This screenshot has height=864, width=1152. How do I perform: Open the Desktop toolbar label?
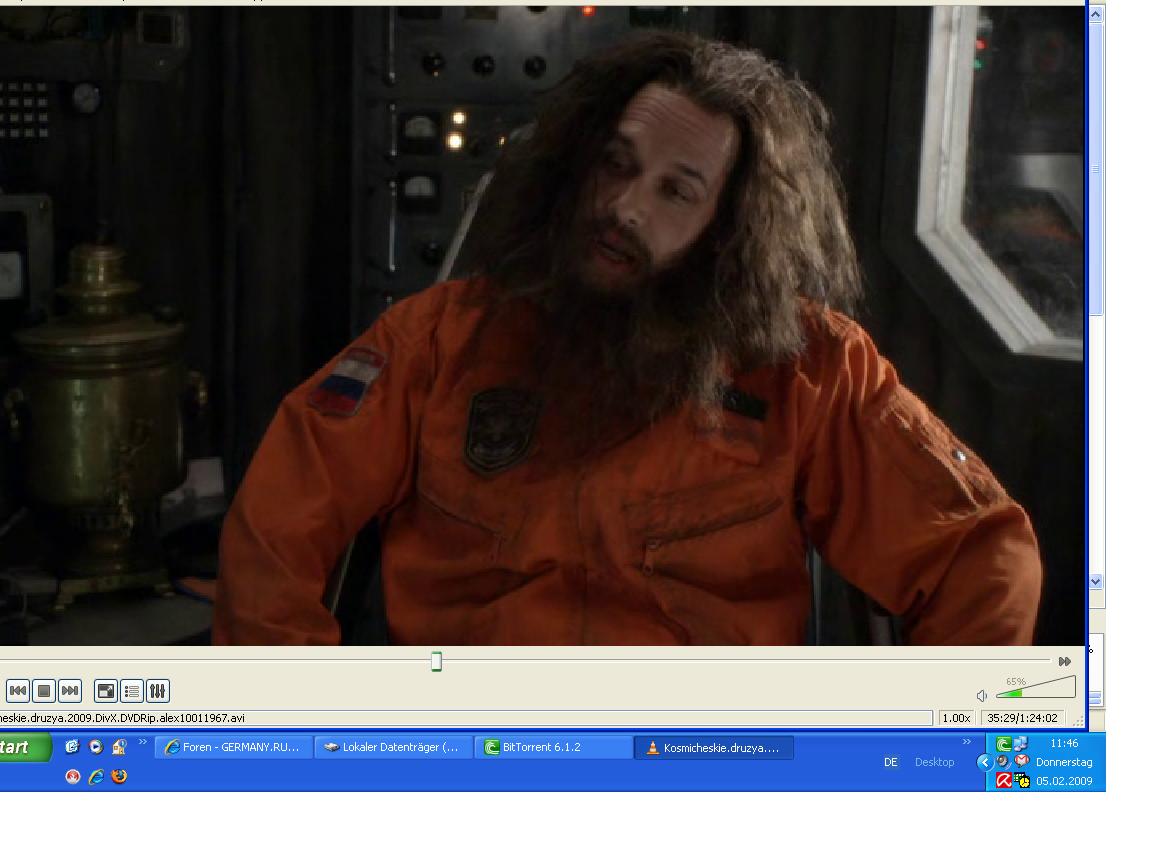click(935, 762)
